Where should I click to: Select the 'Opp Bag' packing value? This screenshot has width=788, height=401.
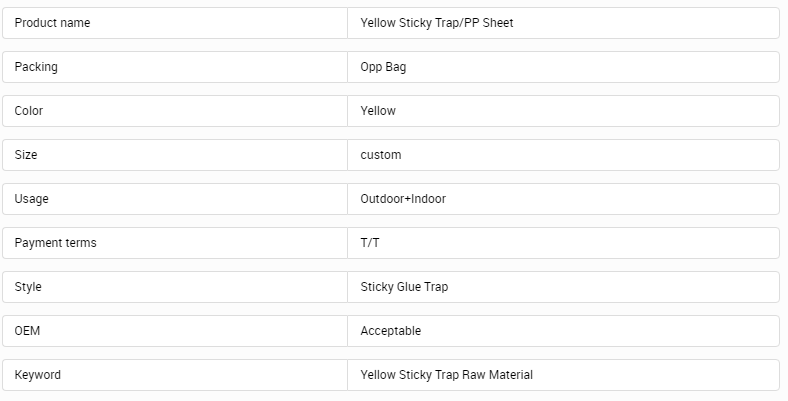pos(383,67)
